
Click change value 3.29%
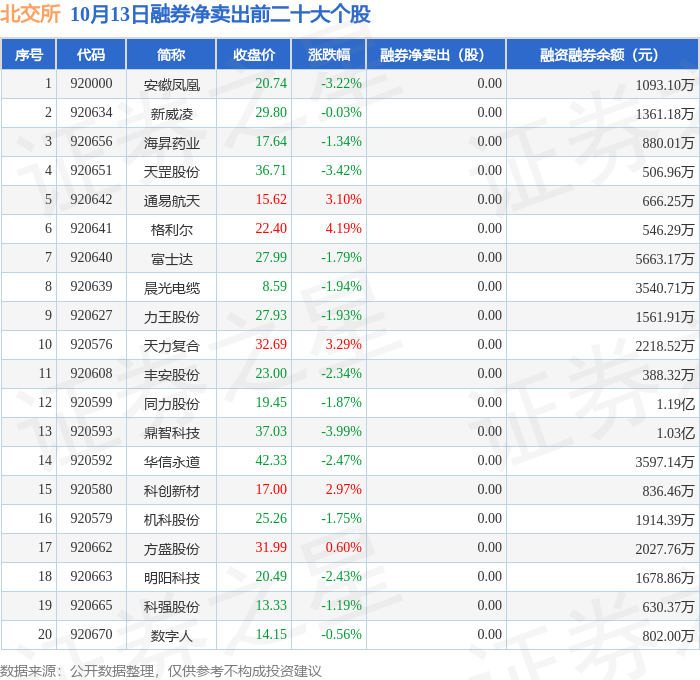(x=343, y=345)
